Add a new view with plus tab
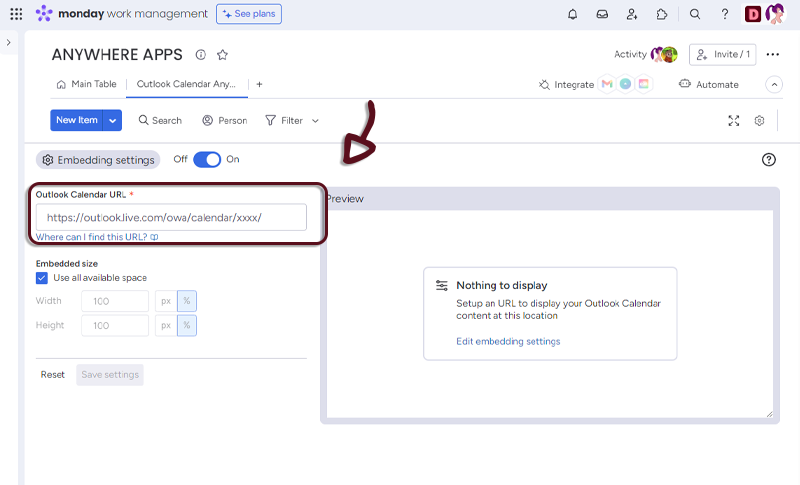Screen dimensions: 800x485 click(259, 85)
